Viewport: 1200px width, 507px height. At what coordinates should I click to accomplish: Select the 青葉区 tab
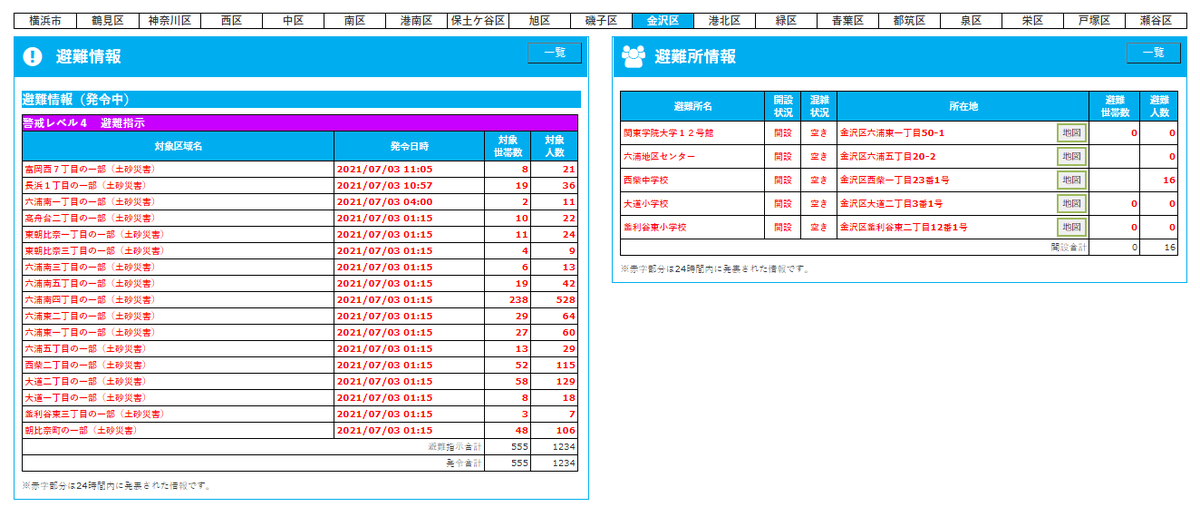pyautogui.click(x=848, y=20)
